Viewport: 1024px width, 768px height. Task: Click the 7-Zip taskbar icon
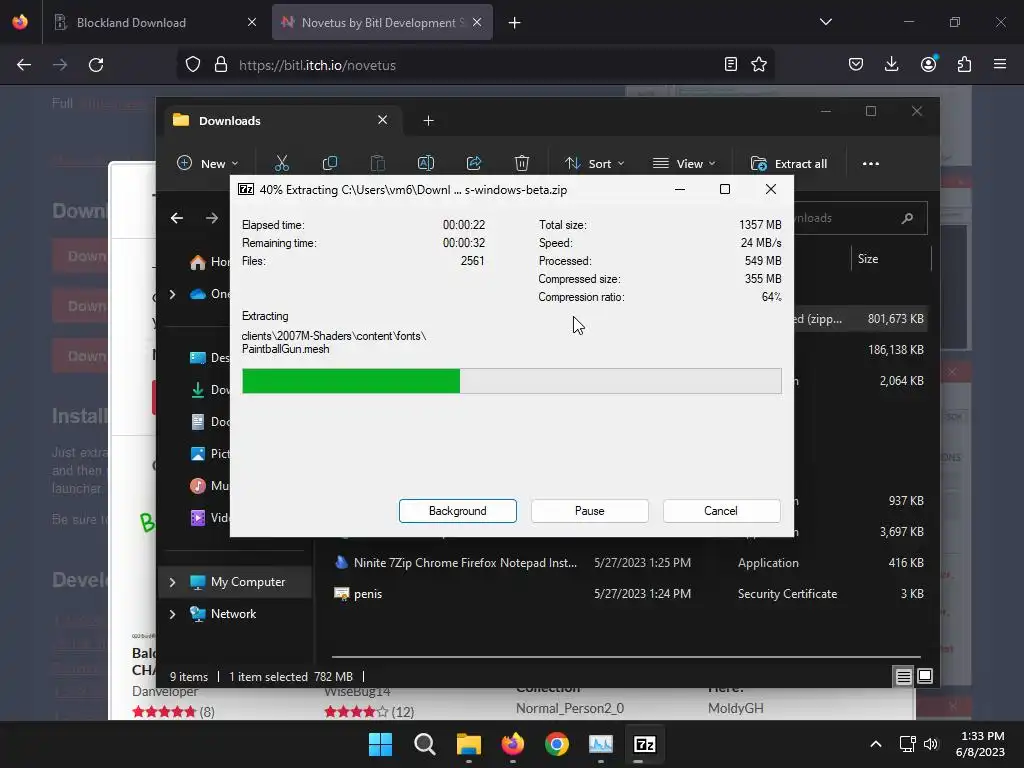pos(645,744)
